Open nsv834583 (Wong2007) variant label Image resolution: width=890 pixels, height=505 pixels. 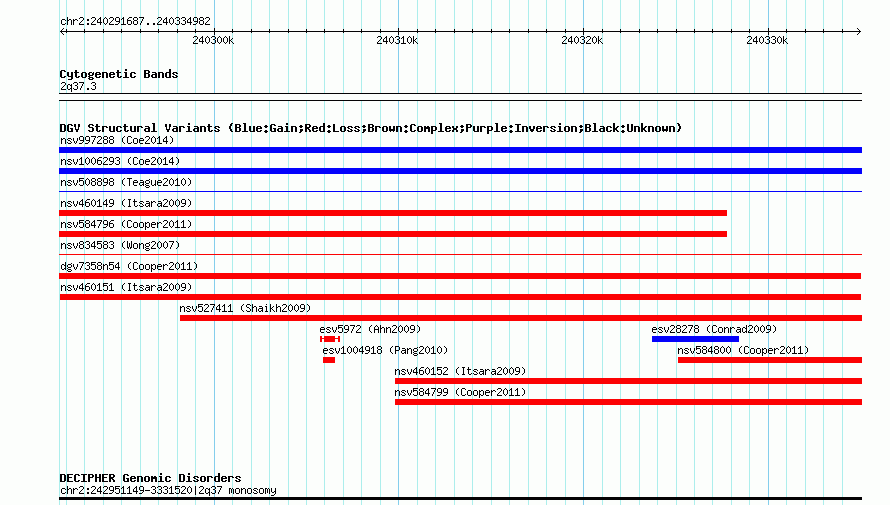[120, 245]
